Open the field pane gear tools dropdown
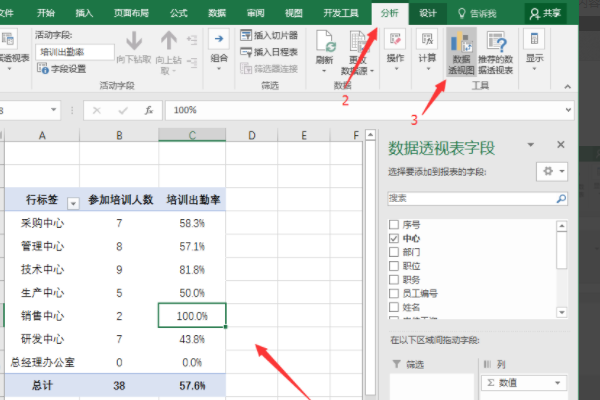 point(551,171)
